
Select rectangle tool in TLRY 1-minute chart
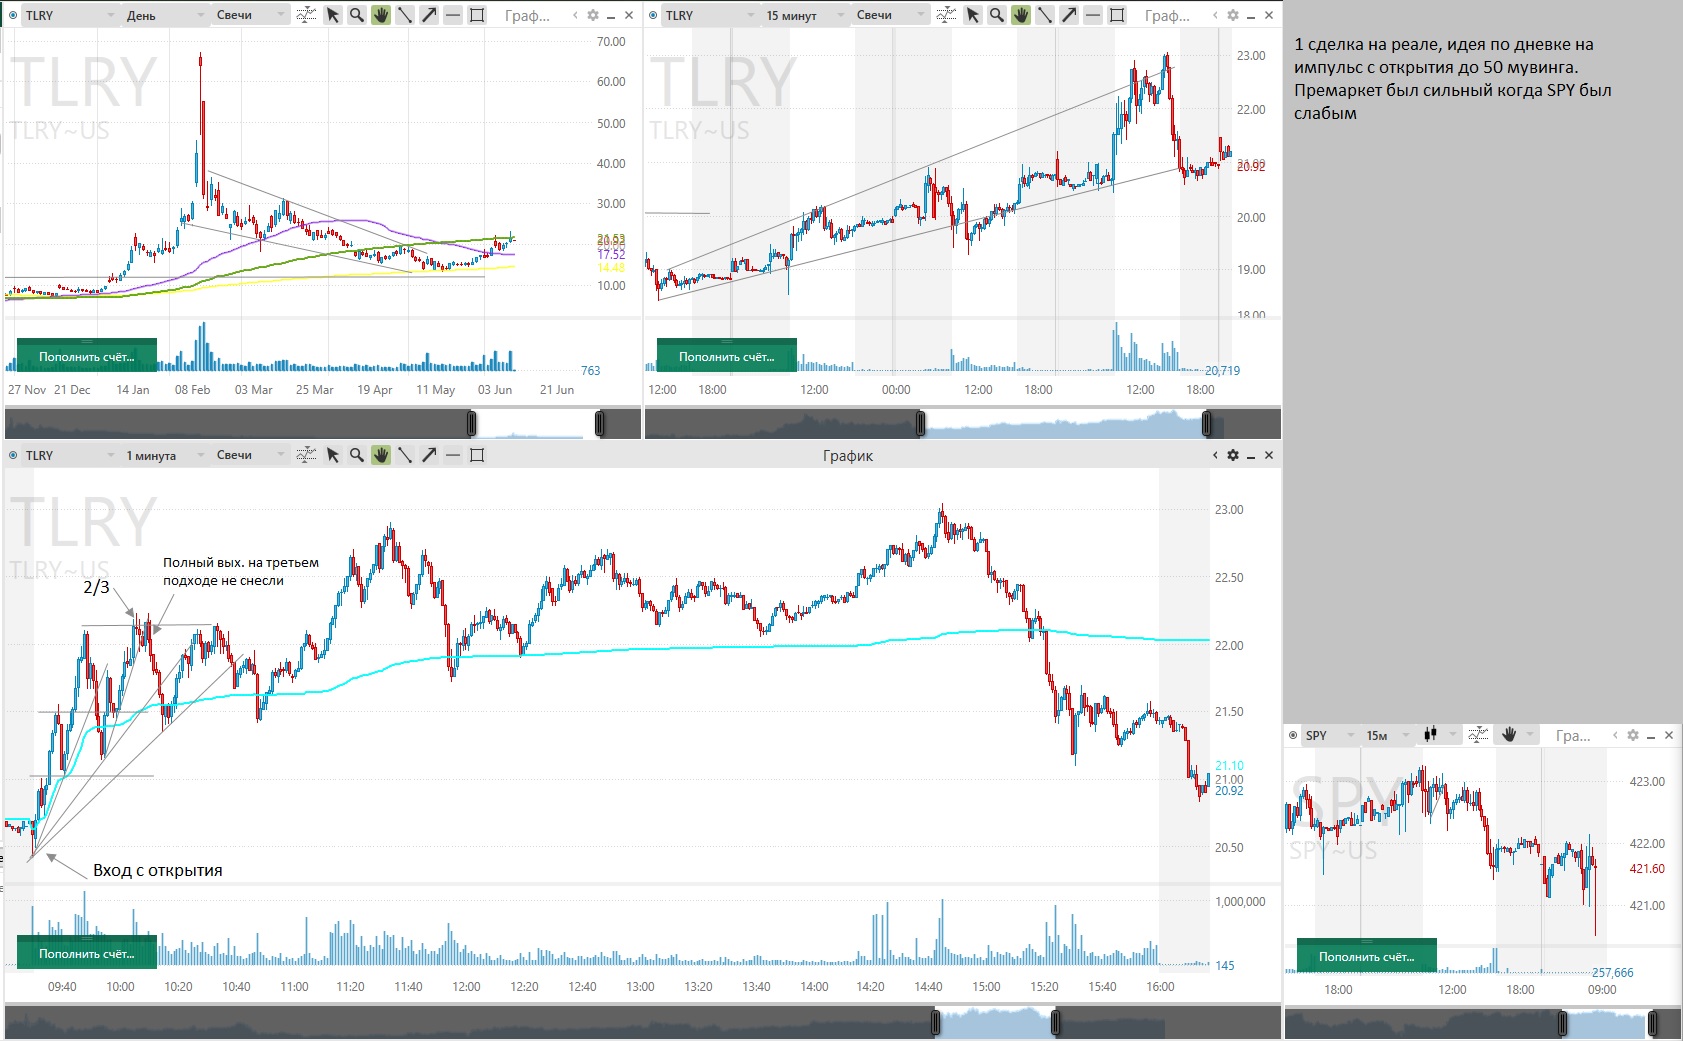click(x=477, y=455)
